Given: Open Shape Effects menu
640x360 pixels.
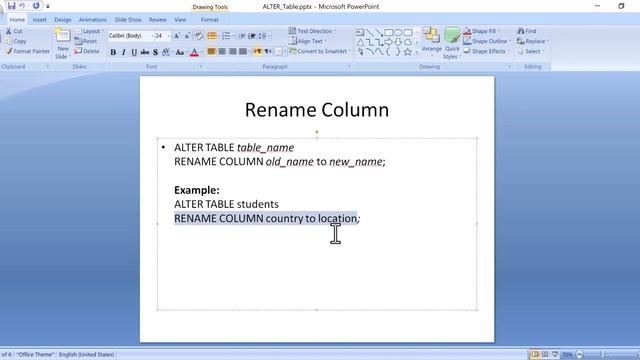Looking at the screenshot, I should coord(487,51).
